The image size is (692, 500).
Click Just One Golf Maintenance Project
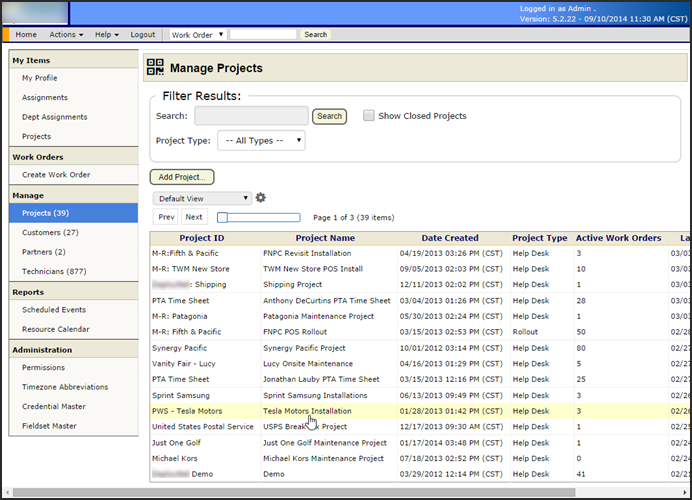click(x=325, y=443)
